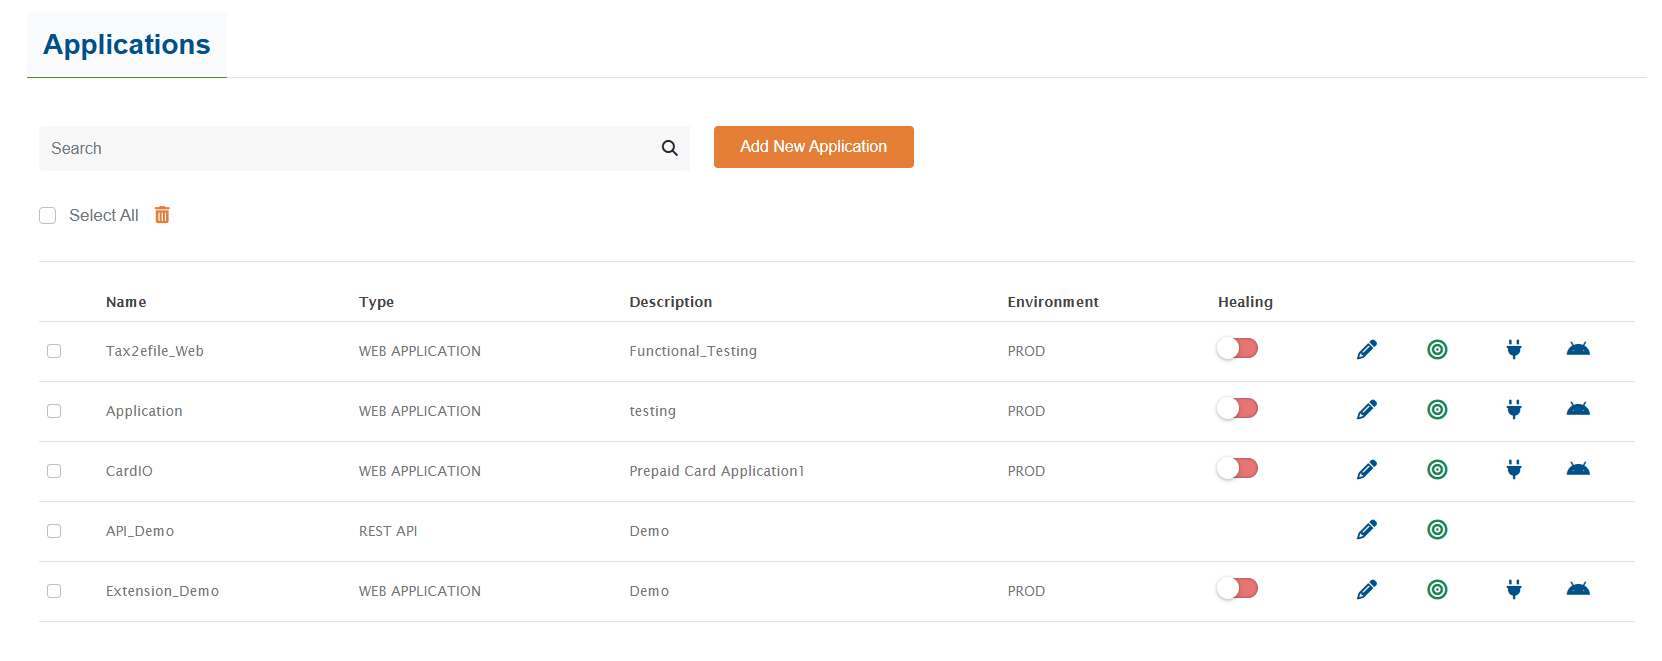Open the Applications tab
The height and width of the screenshot is (661, 1662).
click(x=127, y=45)
